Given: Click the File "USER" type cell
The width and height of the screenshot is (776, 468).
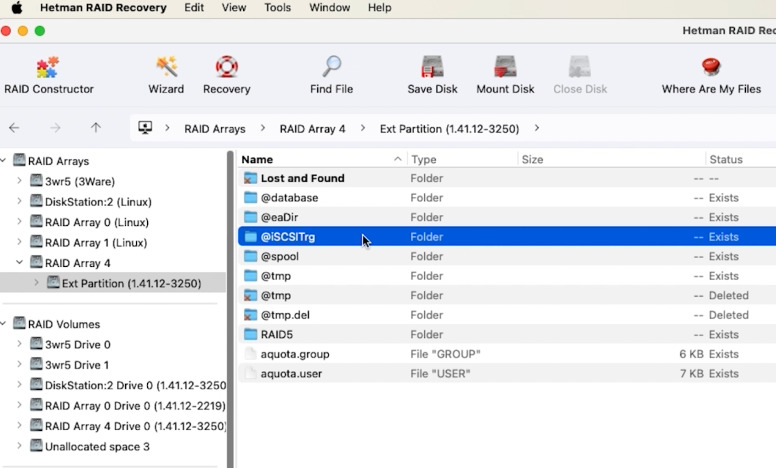Looking at the screenshot, I should pos(440,374).
